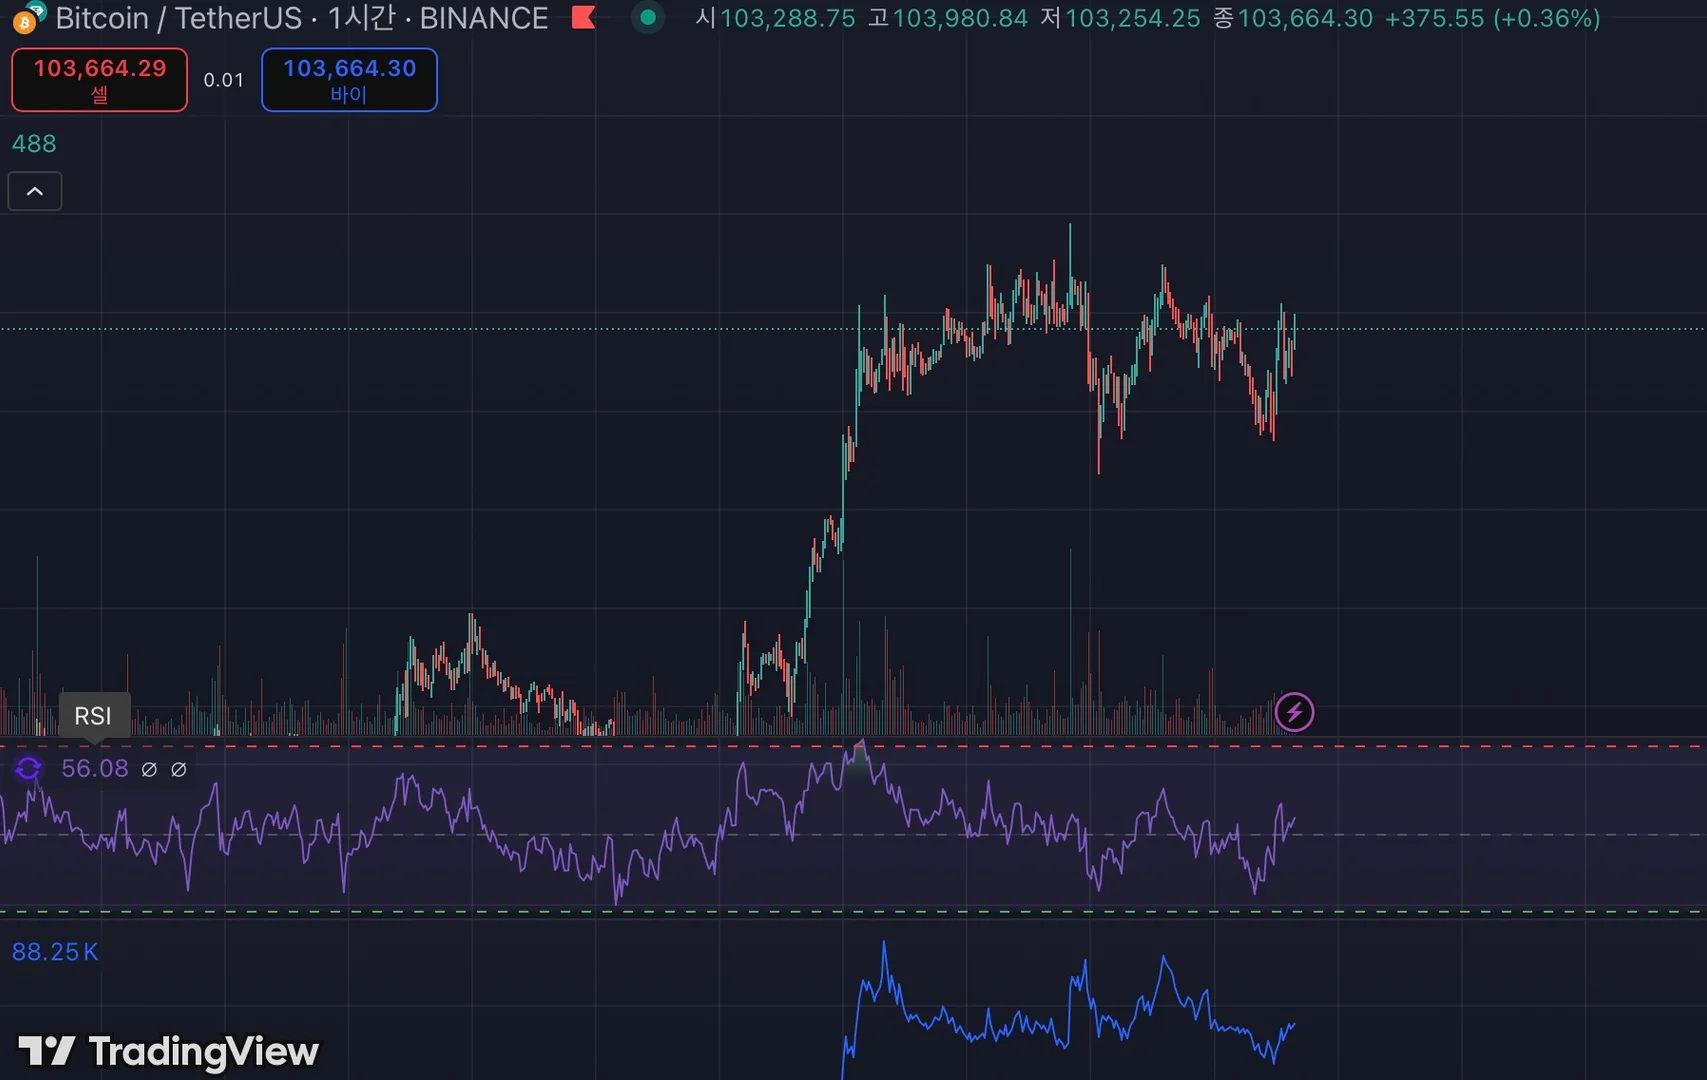This screenshot has height=1080, width=1707.
Task: Click the close price 종103,664.30
Action: coord(1293,18)
